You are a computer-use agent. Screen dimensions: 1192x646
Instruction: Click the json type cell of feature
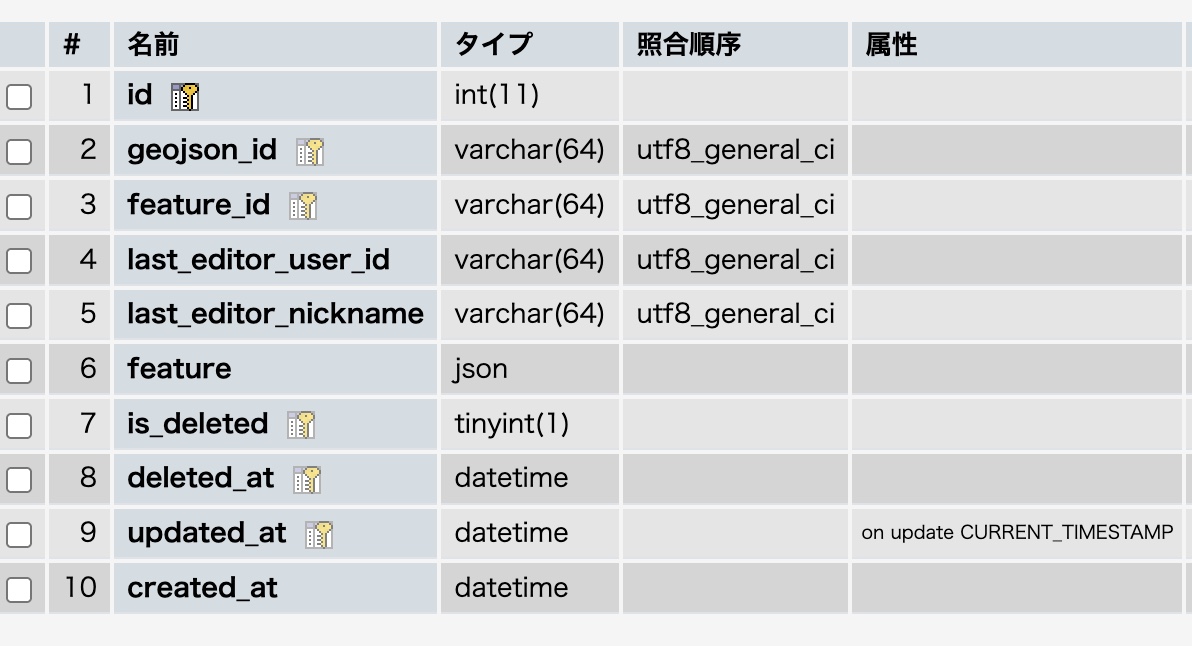pyautogui.click(x=481, y=369)
